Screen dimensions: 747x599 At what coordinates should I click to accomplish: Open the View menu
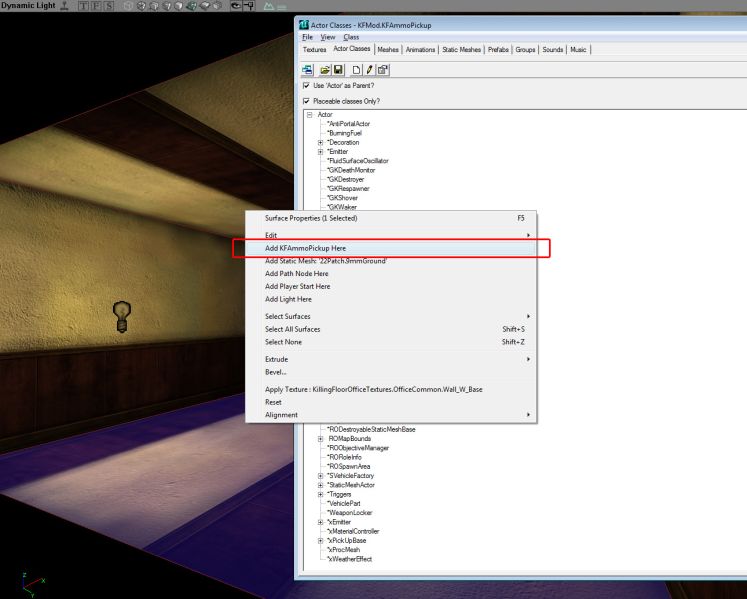[327, 37]
